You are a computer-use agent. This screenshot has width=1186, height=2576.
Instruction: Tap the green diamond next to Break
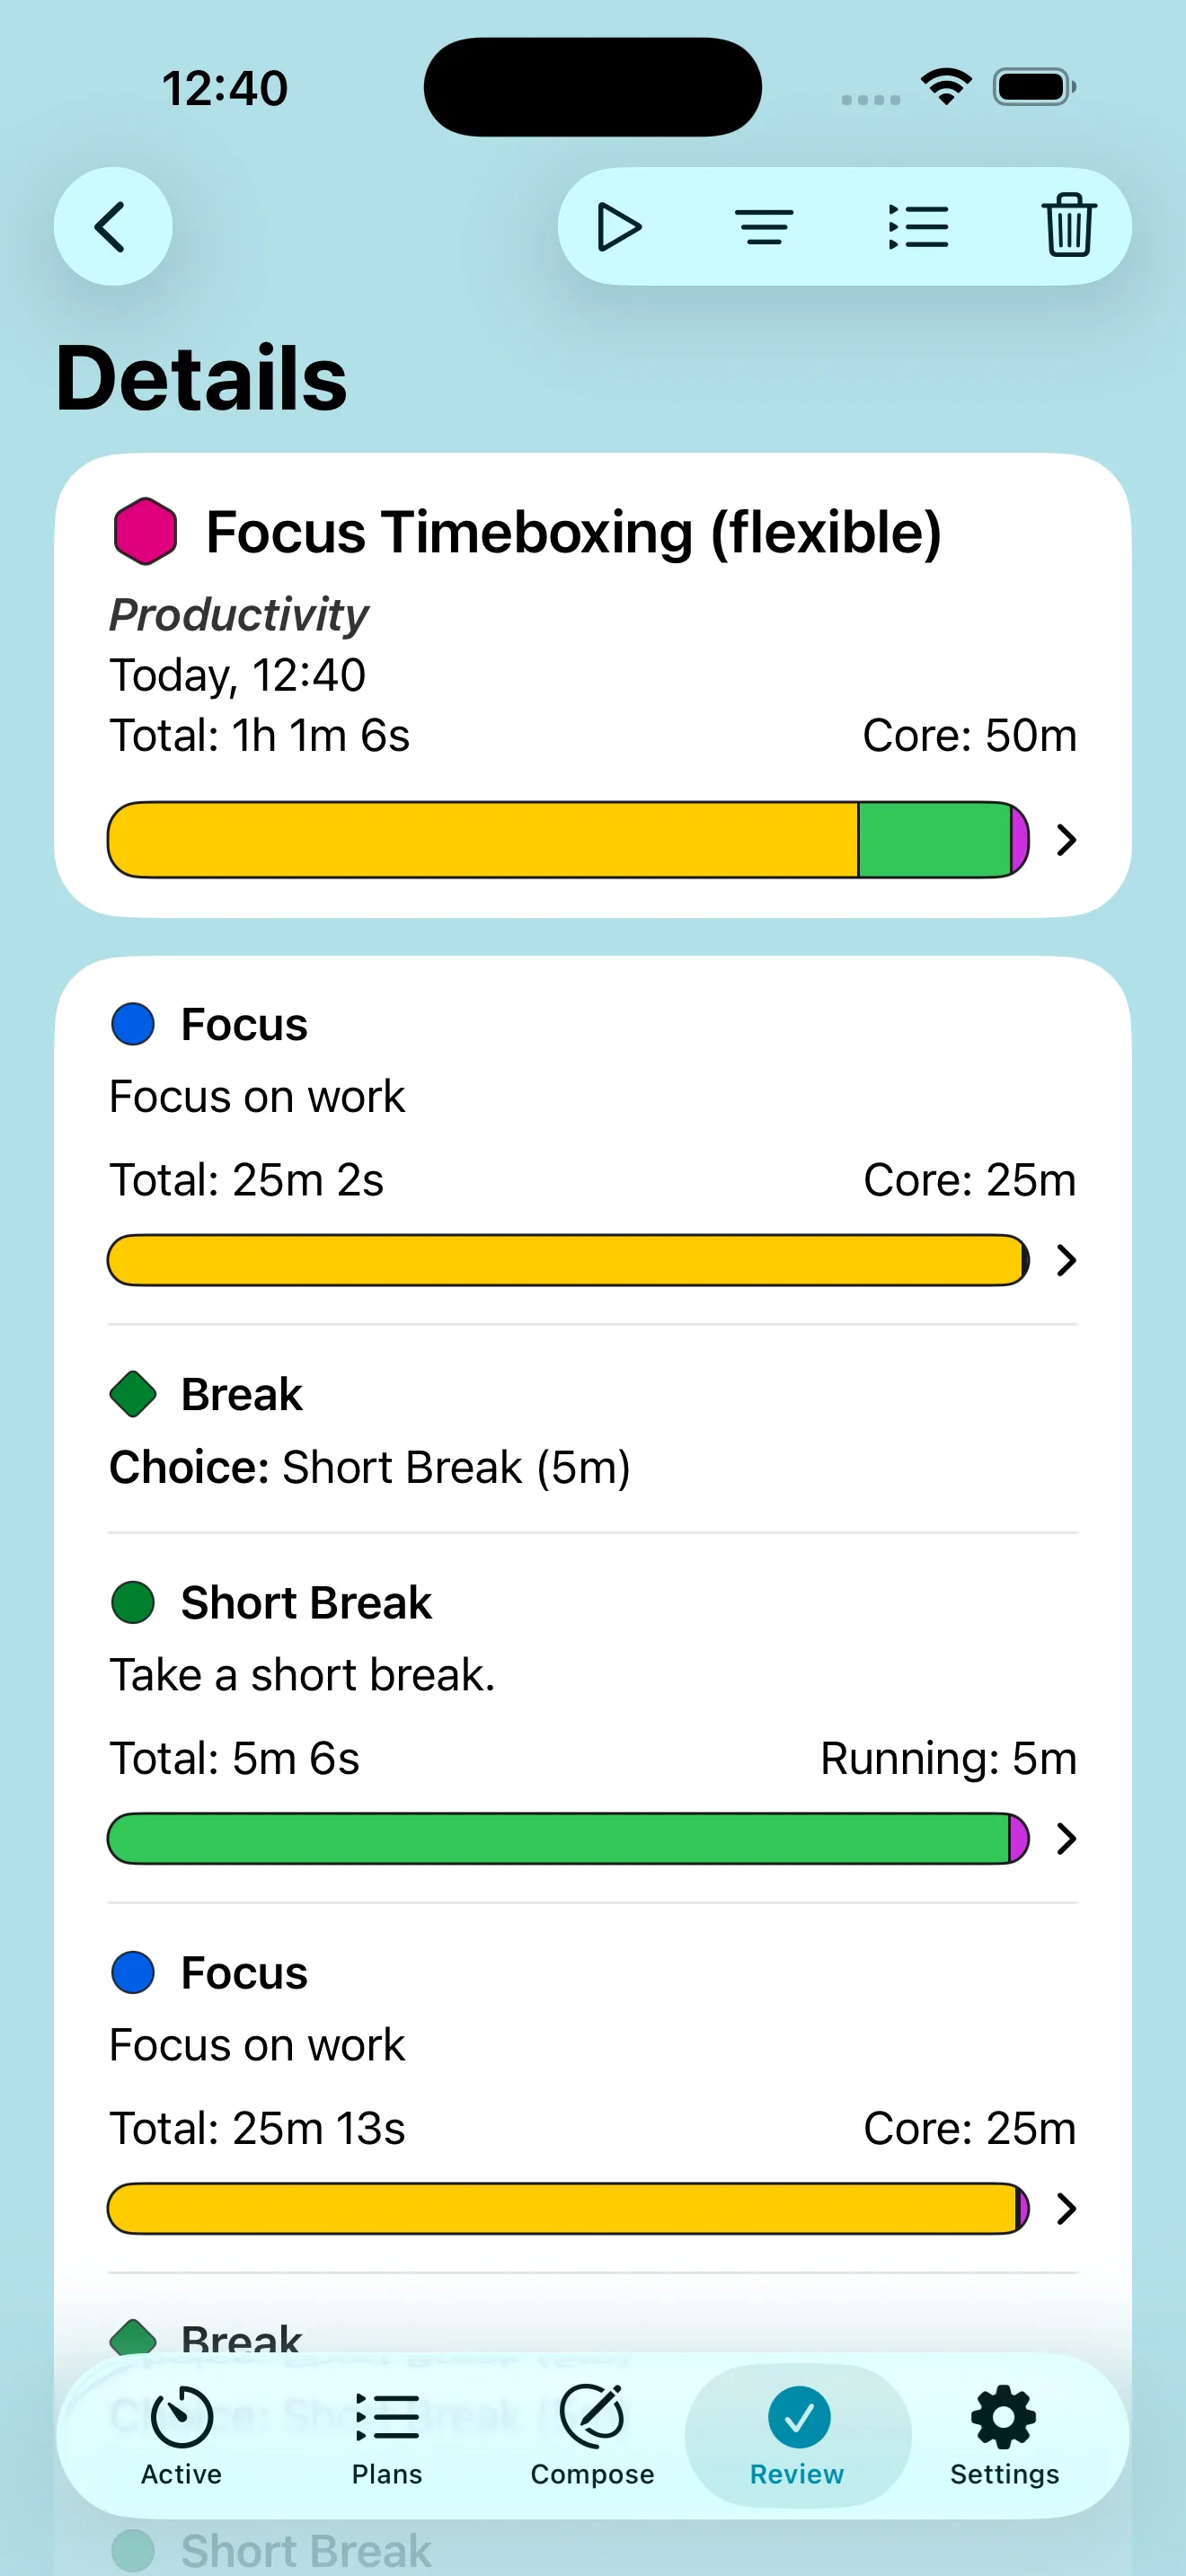[133, 1393]
